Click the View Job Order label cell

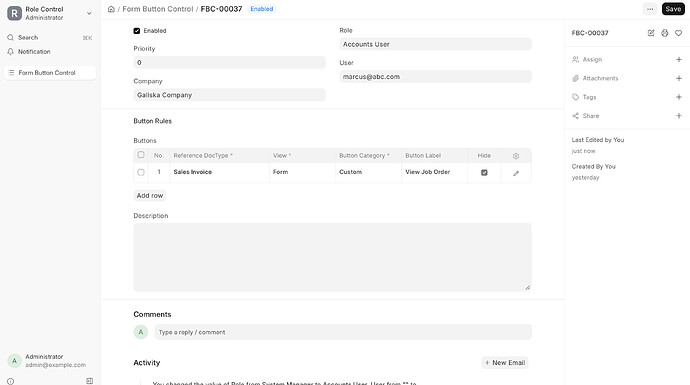434,172
